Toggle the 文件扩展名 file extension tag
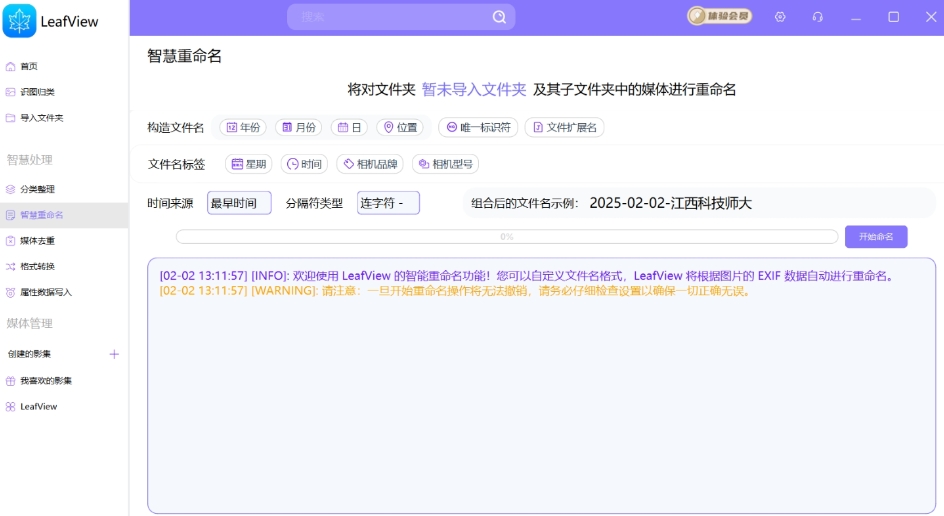 coord(564,127)
